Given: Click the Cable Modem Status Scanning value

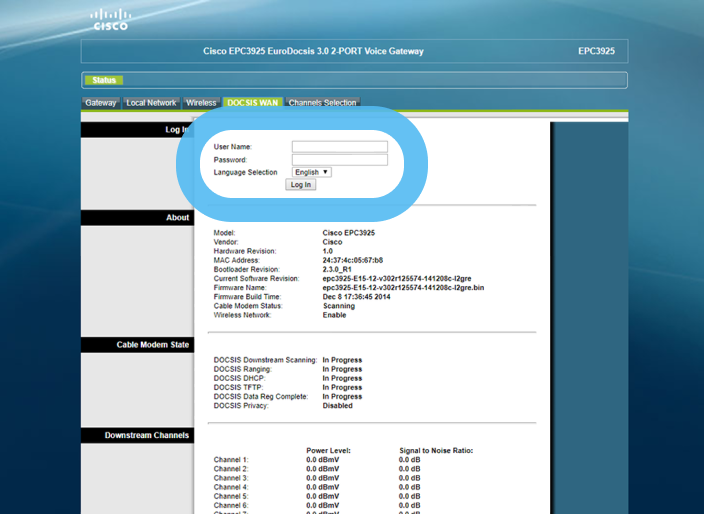Looking at the screenshot, I should tap(338, 306).
